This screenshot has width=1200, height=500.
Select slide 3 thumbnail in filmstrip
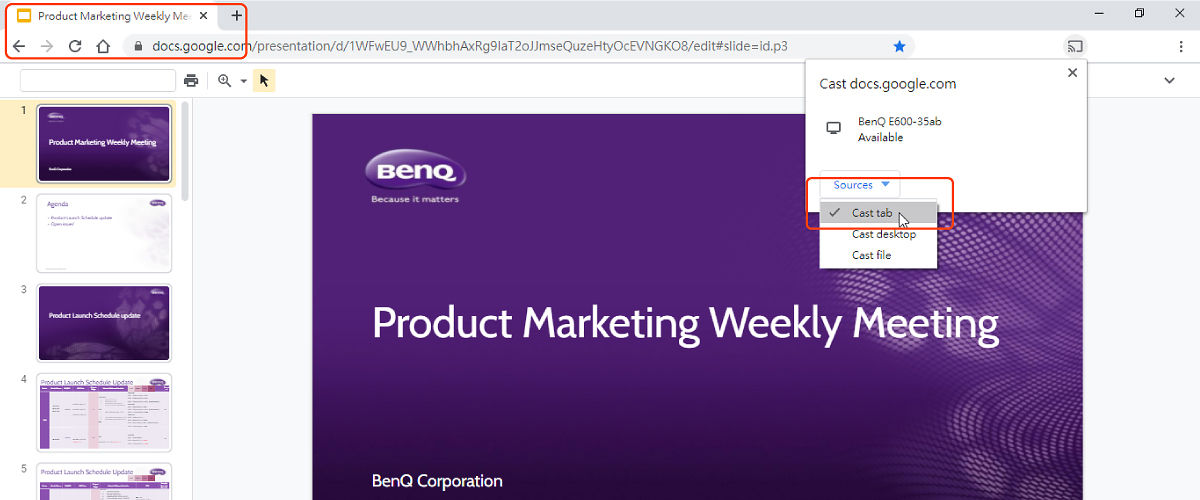click(104, 322)
